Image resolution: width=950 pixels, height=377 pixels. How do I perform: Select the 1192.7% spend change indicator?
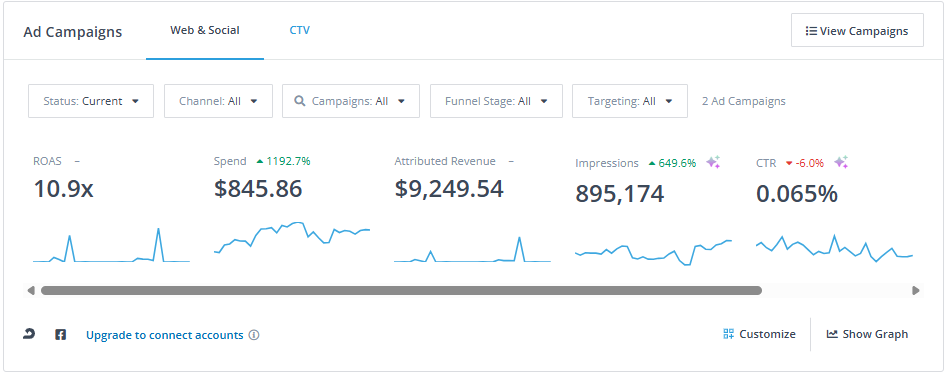coord(283,161)
